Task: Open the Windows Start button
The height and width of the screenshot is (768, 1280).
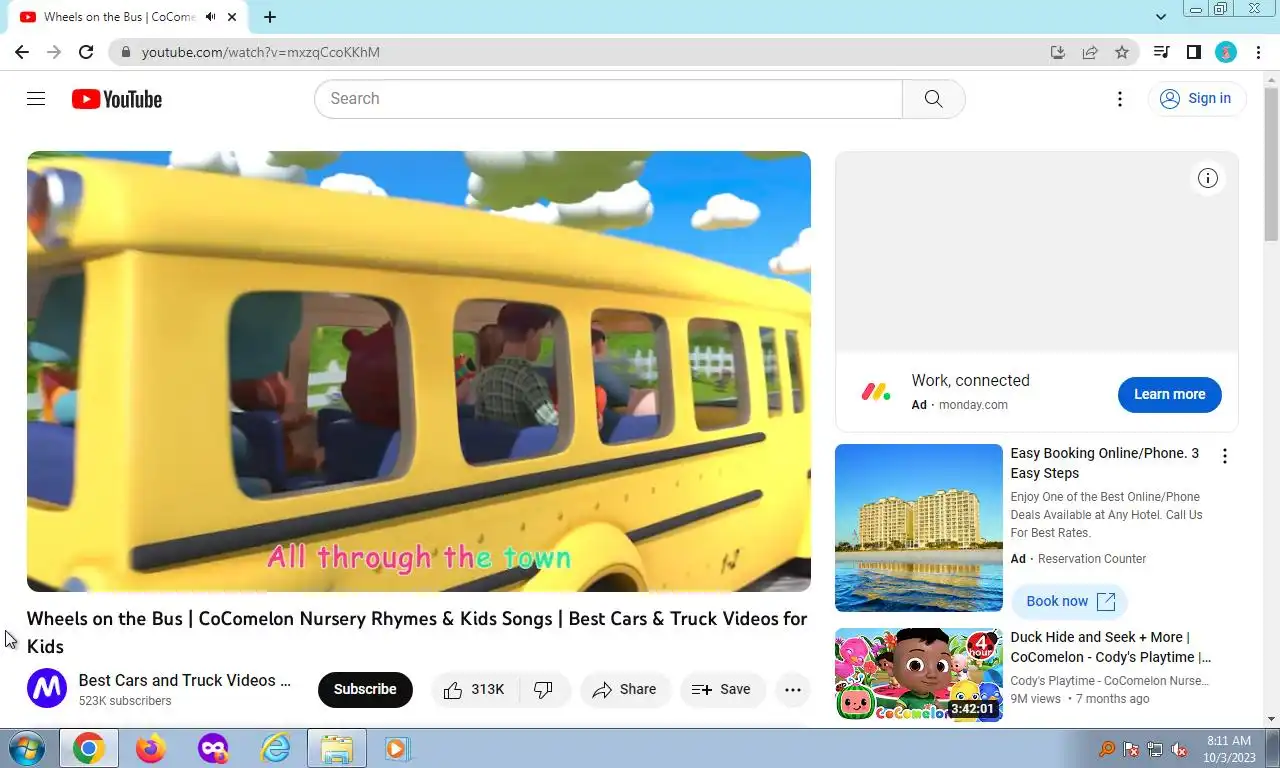Action: (x=27, y=748)
